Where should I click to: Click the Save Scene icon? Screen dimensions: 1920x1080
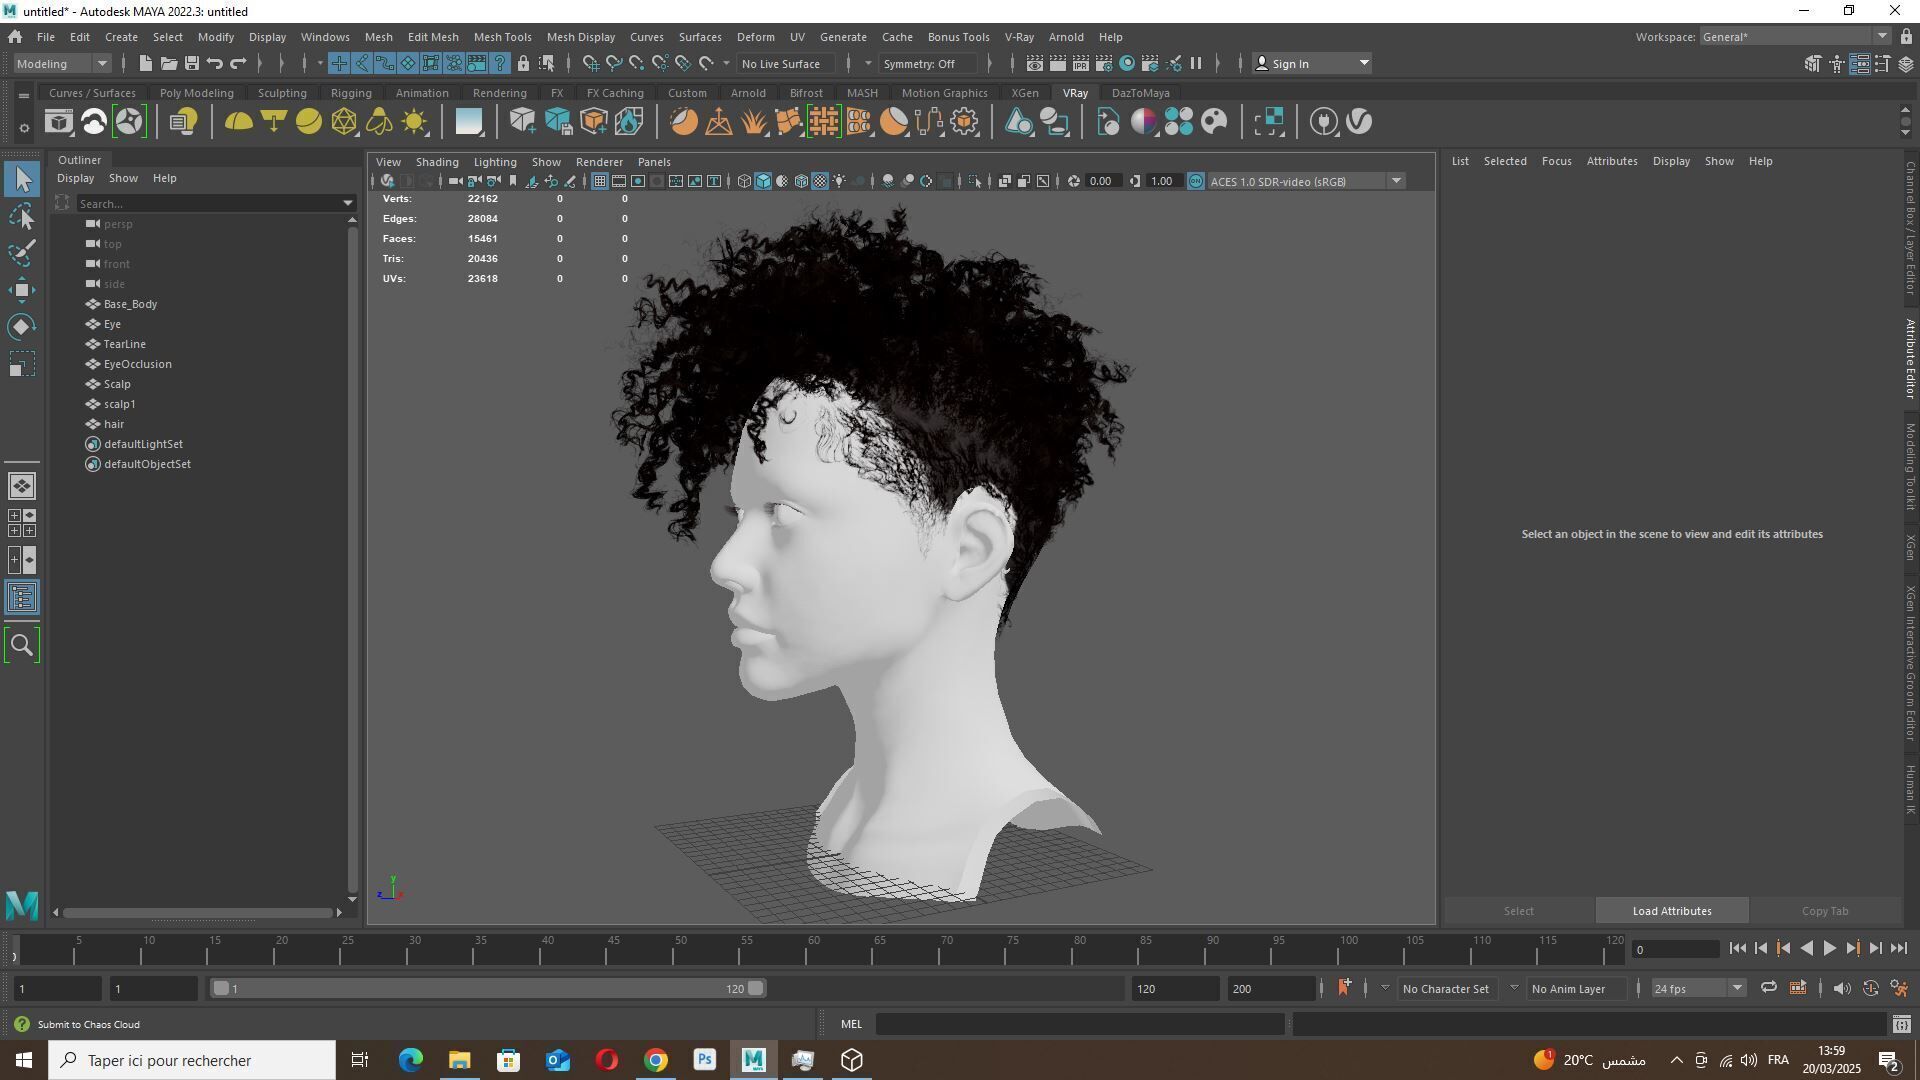coord(191,63)
